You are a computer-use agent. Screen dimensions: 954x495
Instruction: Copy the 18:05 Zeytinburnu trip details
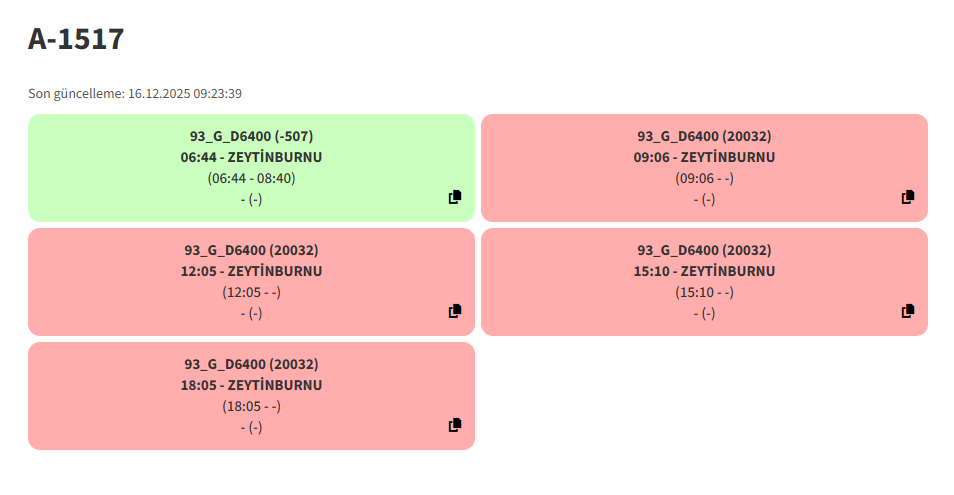tap(455, 425)
